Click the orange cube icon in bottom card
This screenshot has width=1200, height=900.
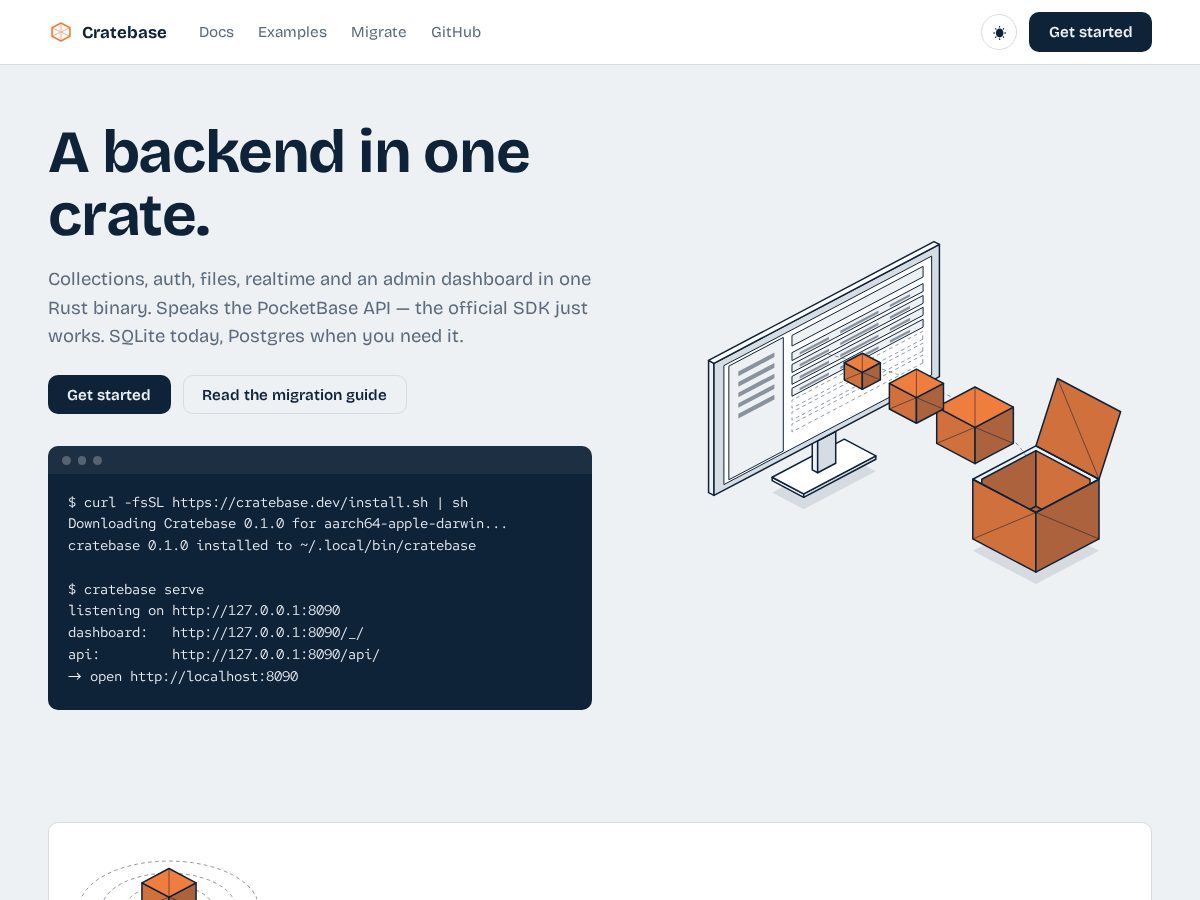click(x=169, y=885)
